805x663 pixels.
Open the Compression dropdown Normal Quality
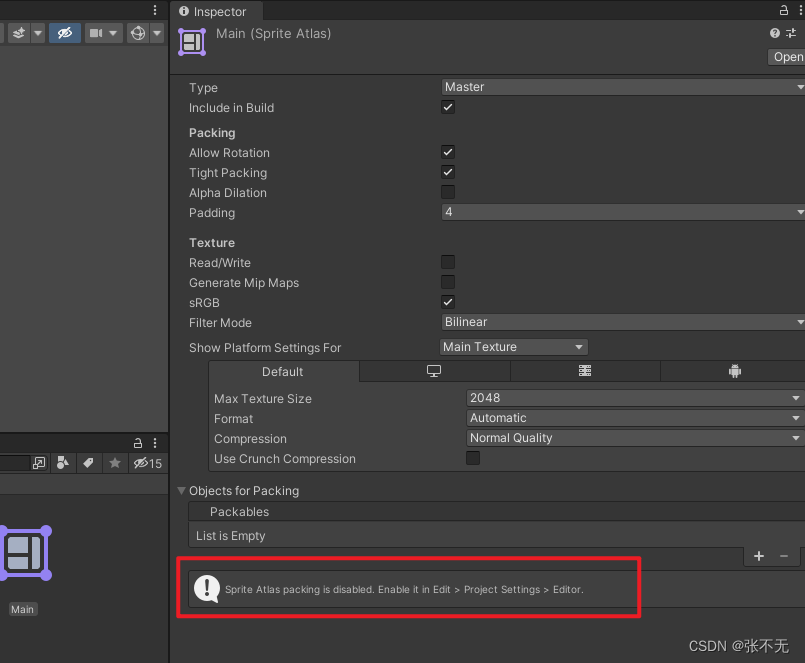[635, 438]
